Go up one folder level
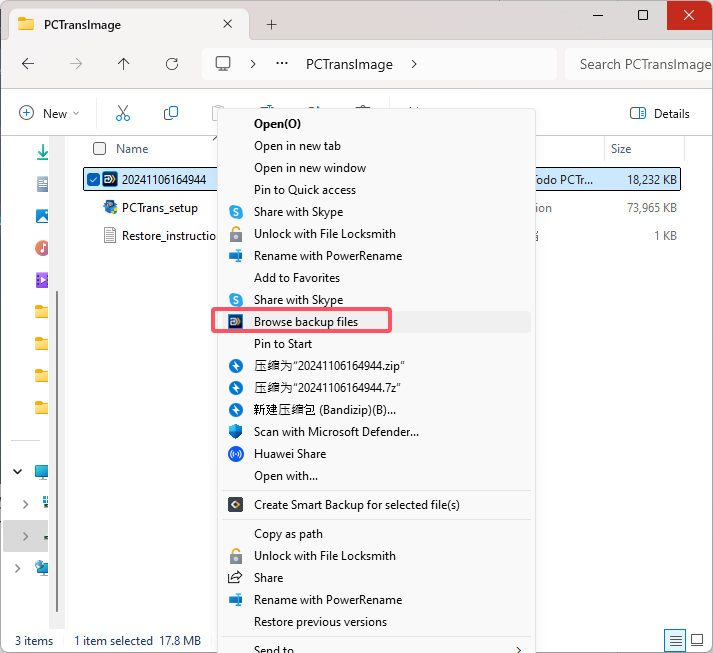The height and width of the screenshot is (653, 713). 123,64
